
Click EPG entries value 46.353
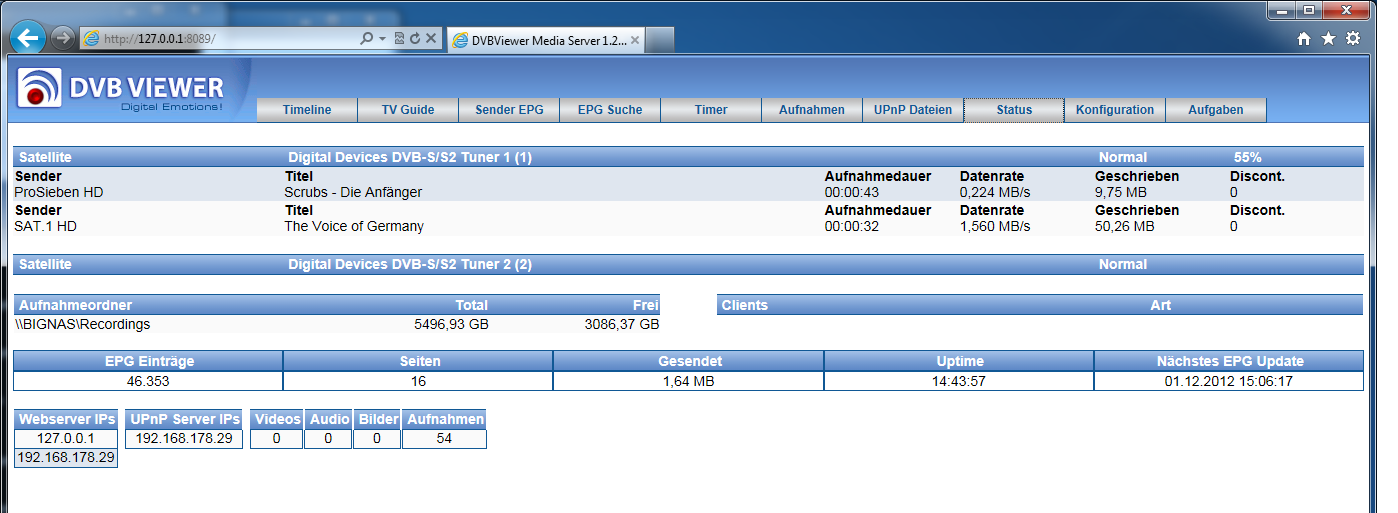click(x=149, y=381)
